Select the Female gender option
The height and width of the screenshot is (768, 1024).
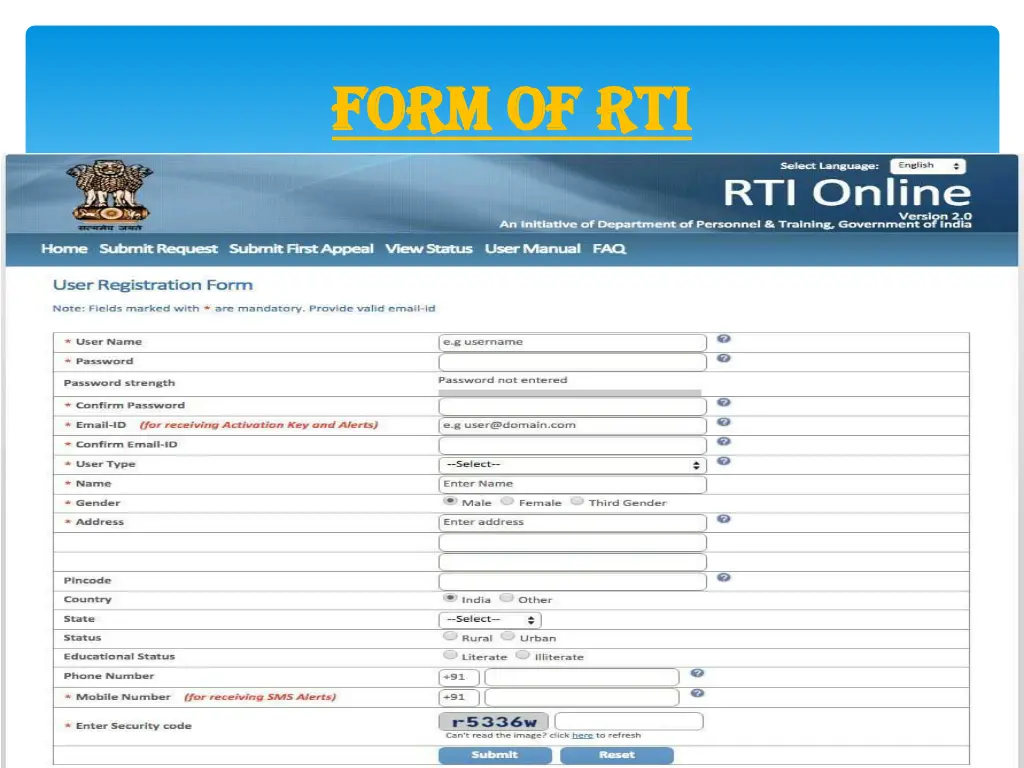(508, 502)
